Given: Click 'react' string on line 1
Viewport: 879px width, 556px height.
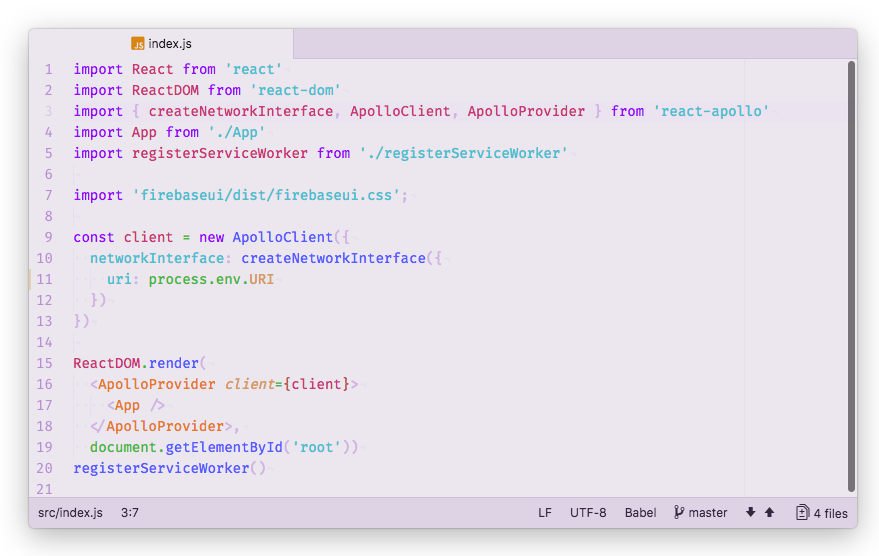Looking at the screenshot, I should 253,70.
